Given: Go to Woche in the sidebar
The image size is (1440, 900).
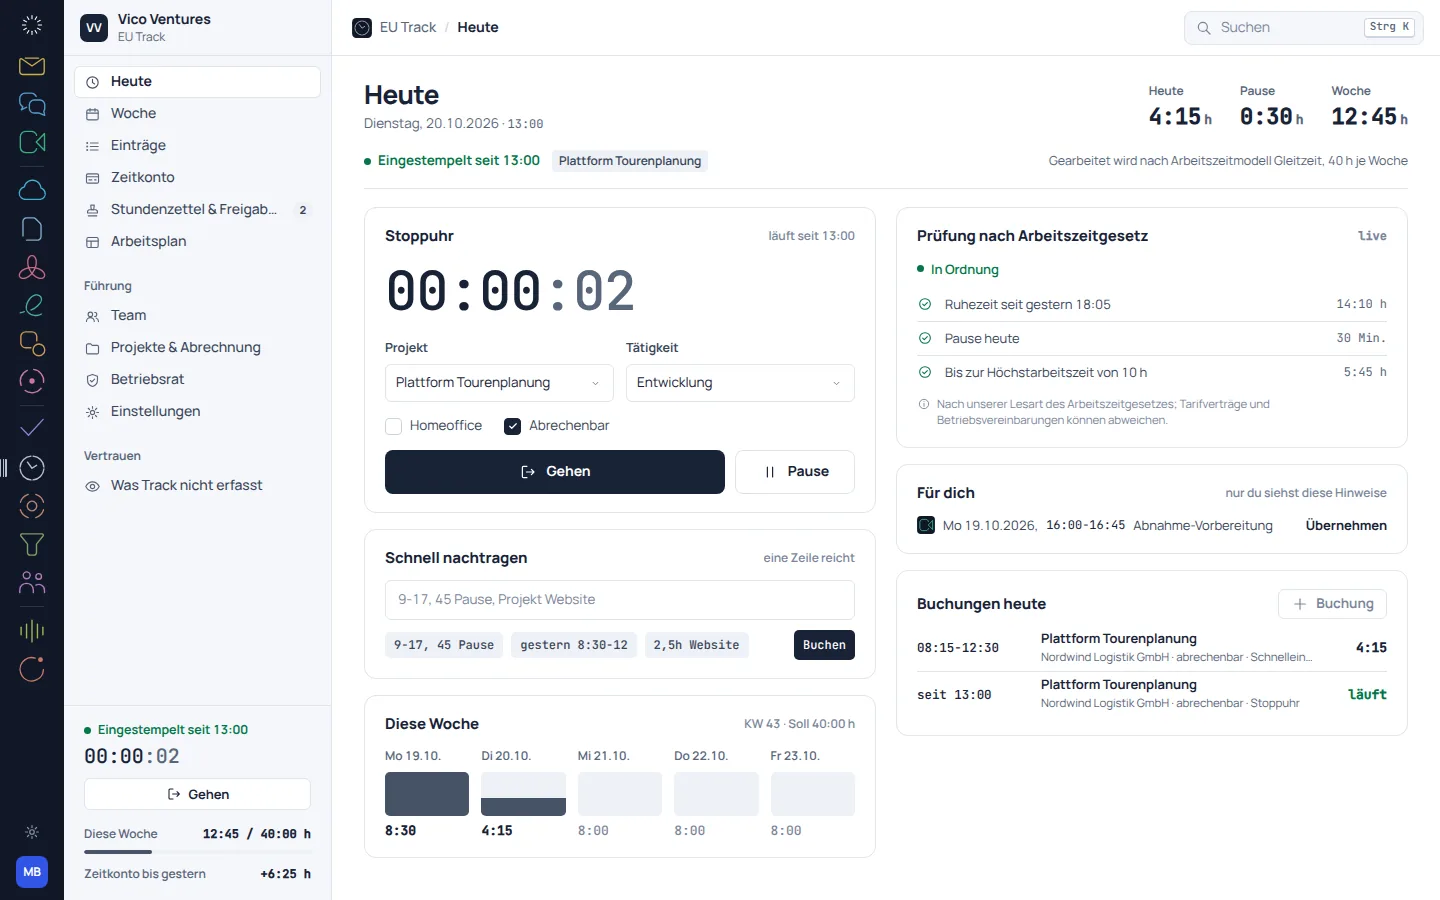Looking at the screenshot, I should point(197,114).
